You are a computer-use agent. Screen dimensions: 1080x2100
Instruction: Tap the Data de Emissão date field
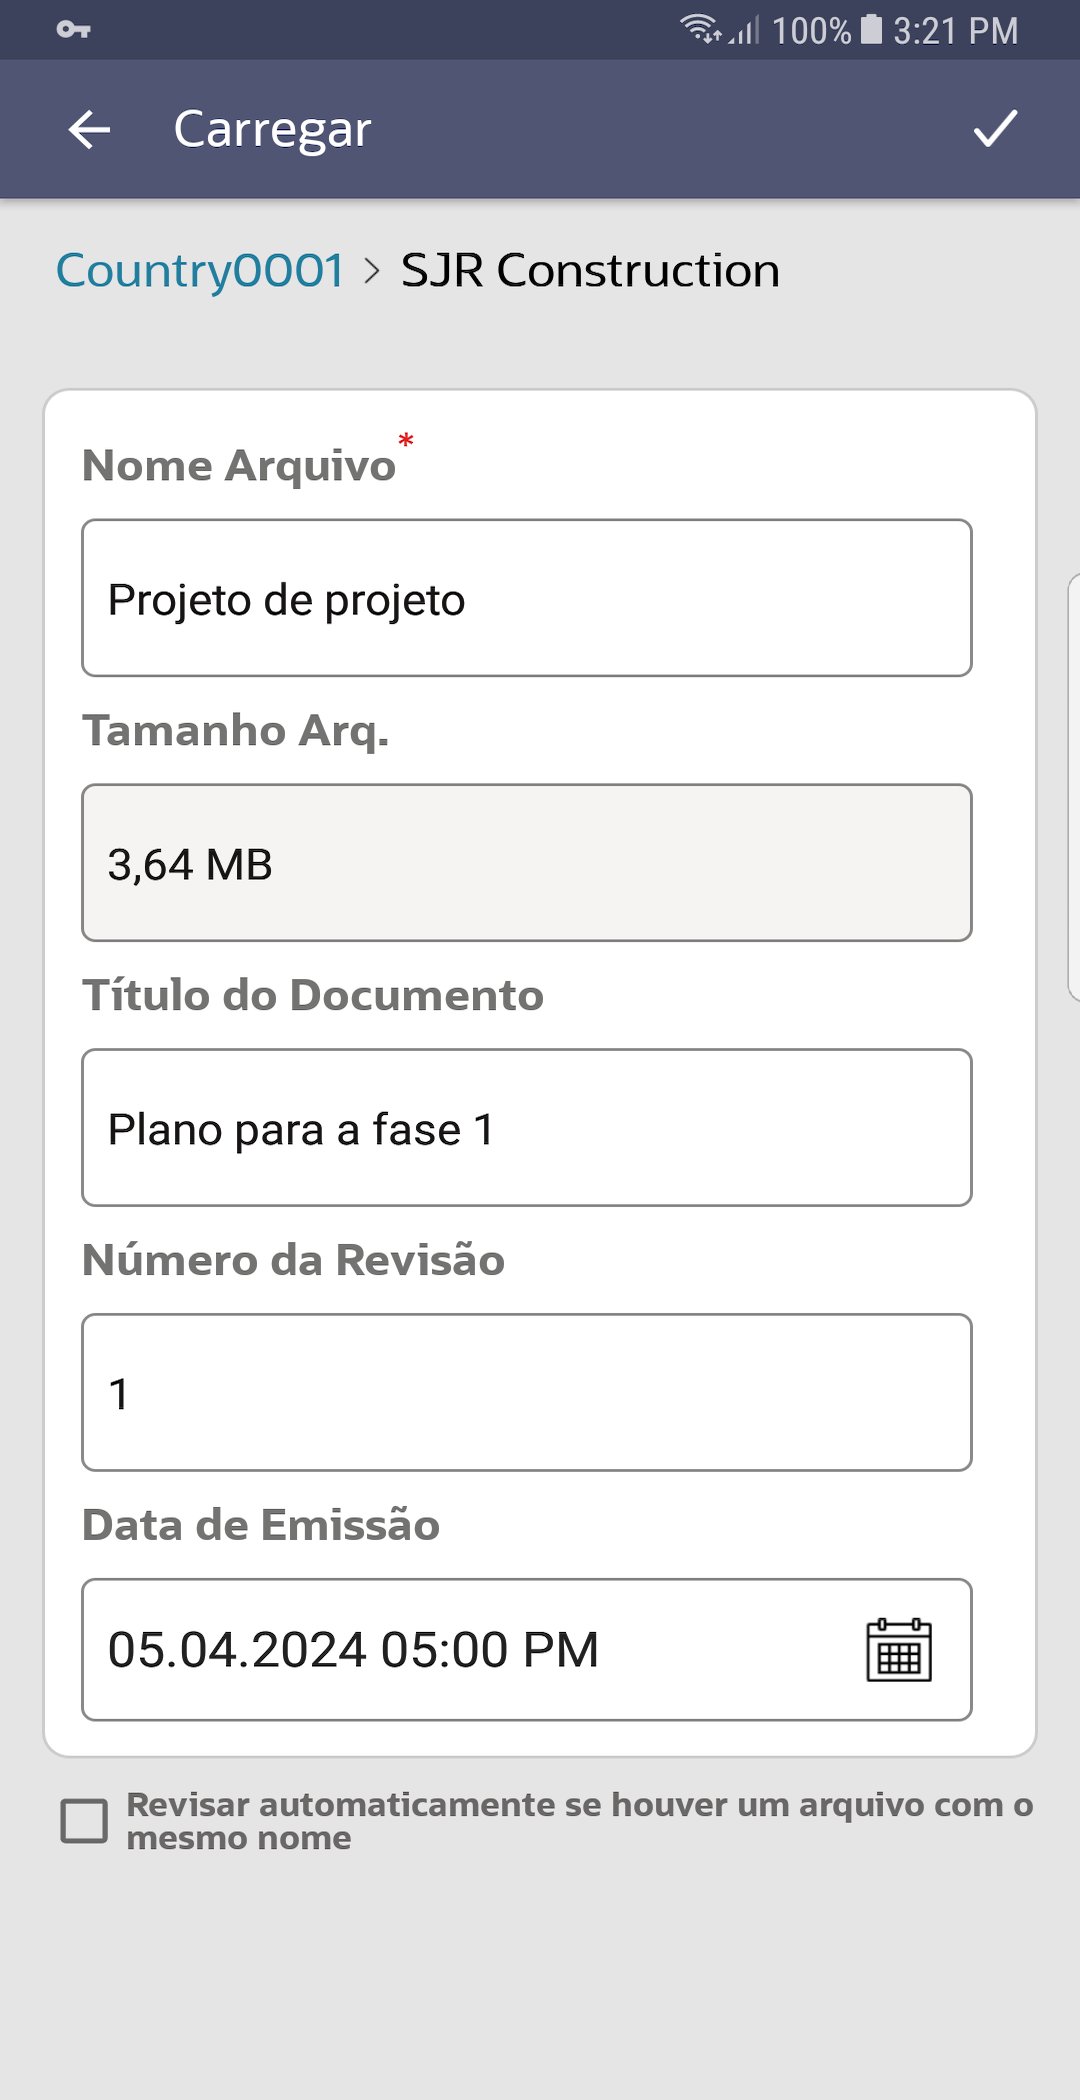[x=460, y=1650]
